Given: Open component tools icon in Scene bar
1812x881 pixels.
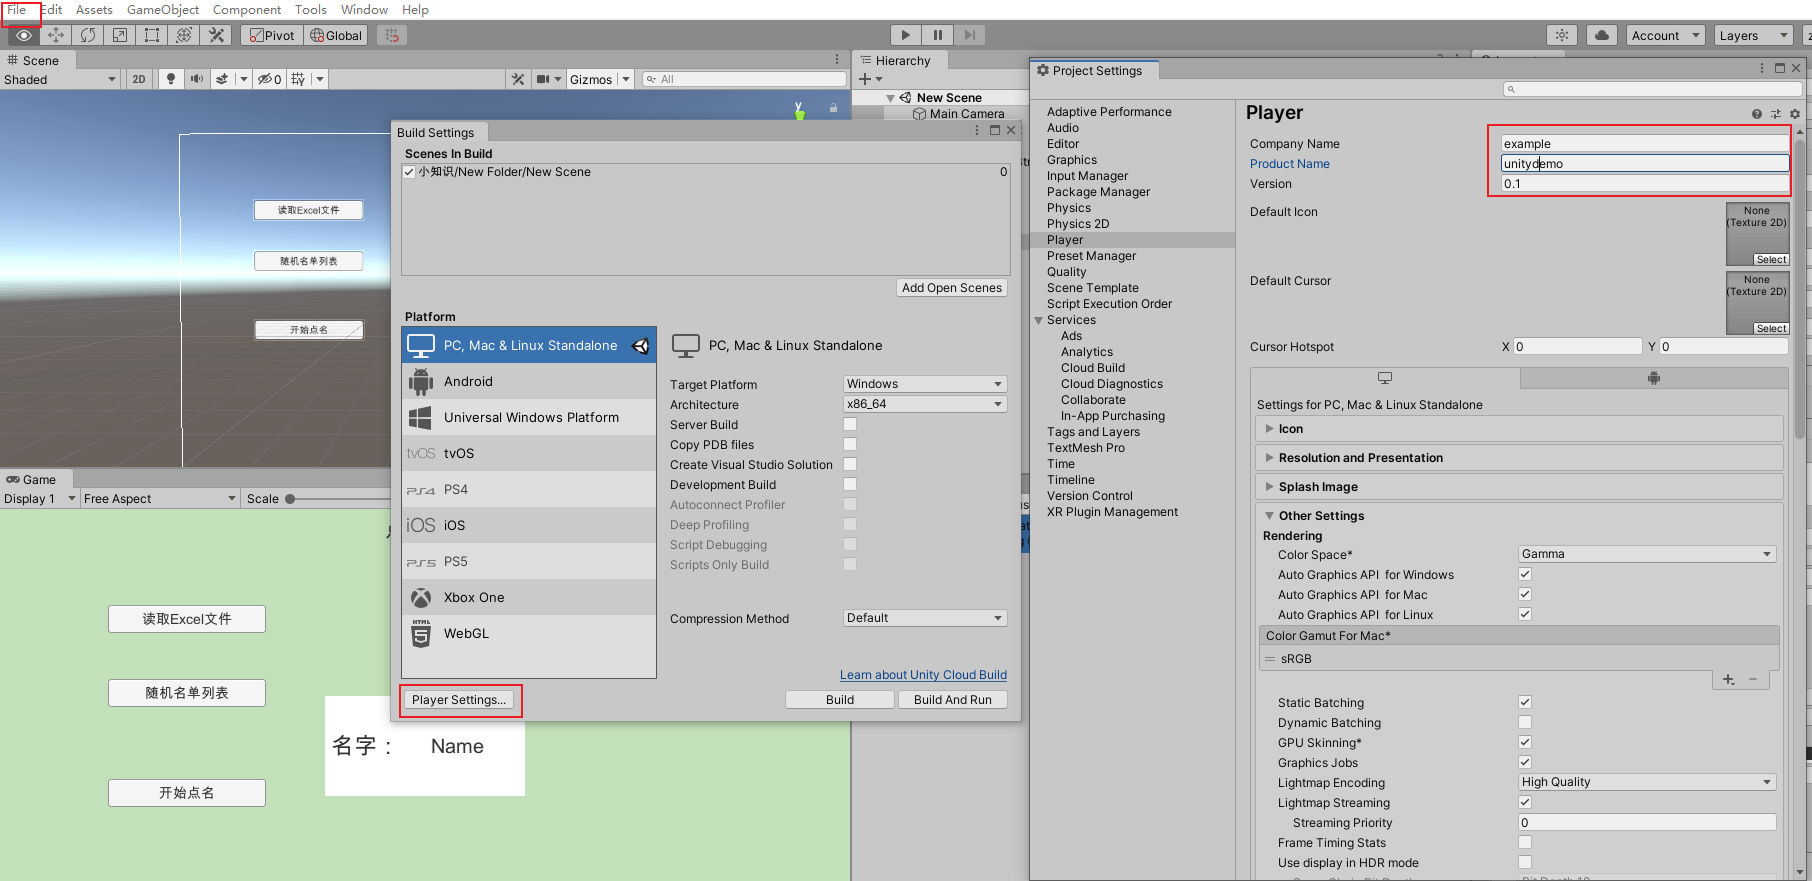Looking at the screenshot, I should point(517,79).
